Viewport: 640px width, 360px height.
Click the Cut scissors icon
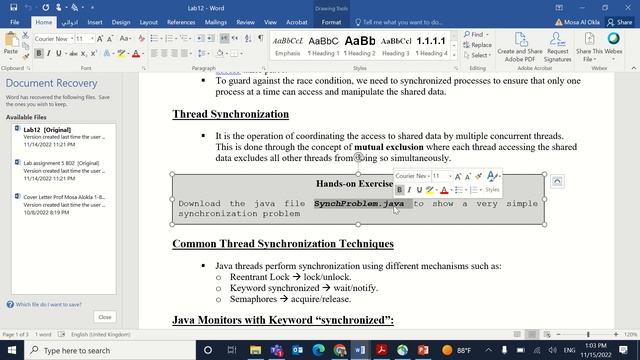26,35
